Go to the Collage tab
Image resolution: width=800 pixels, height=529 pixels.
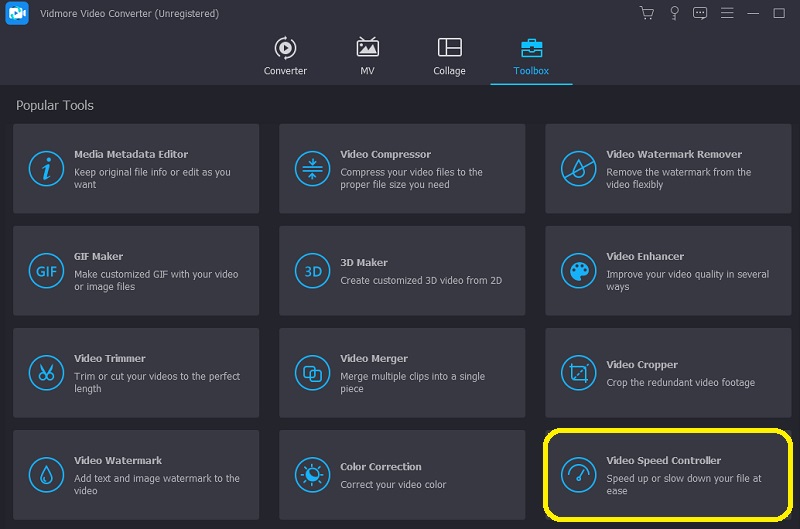tap(449, 56)
